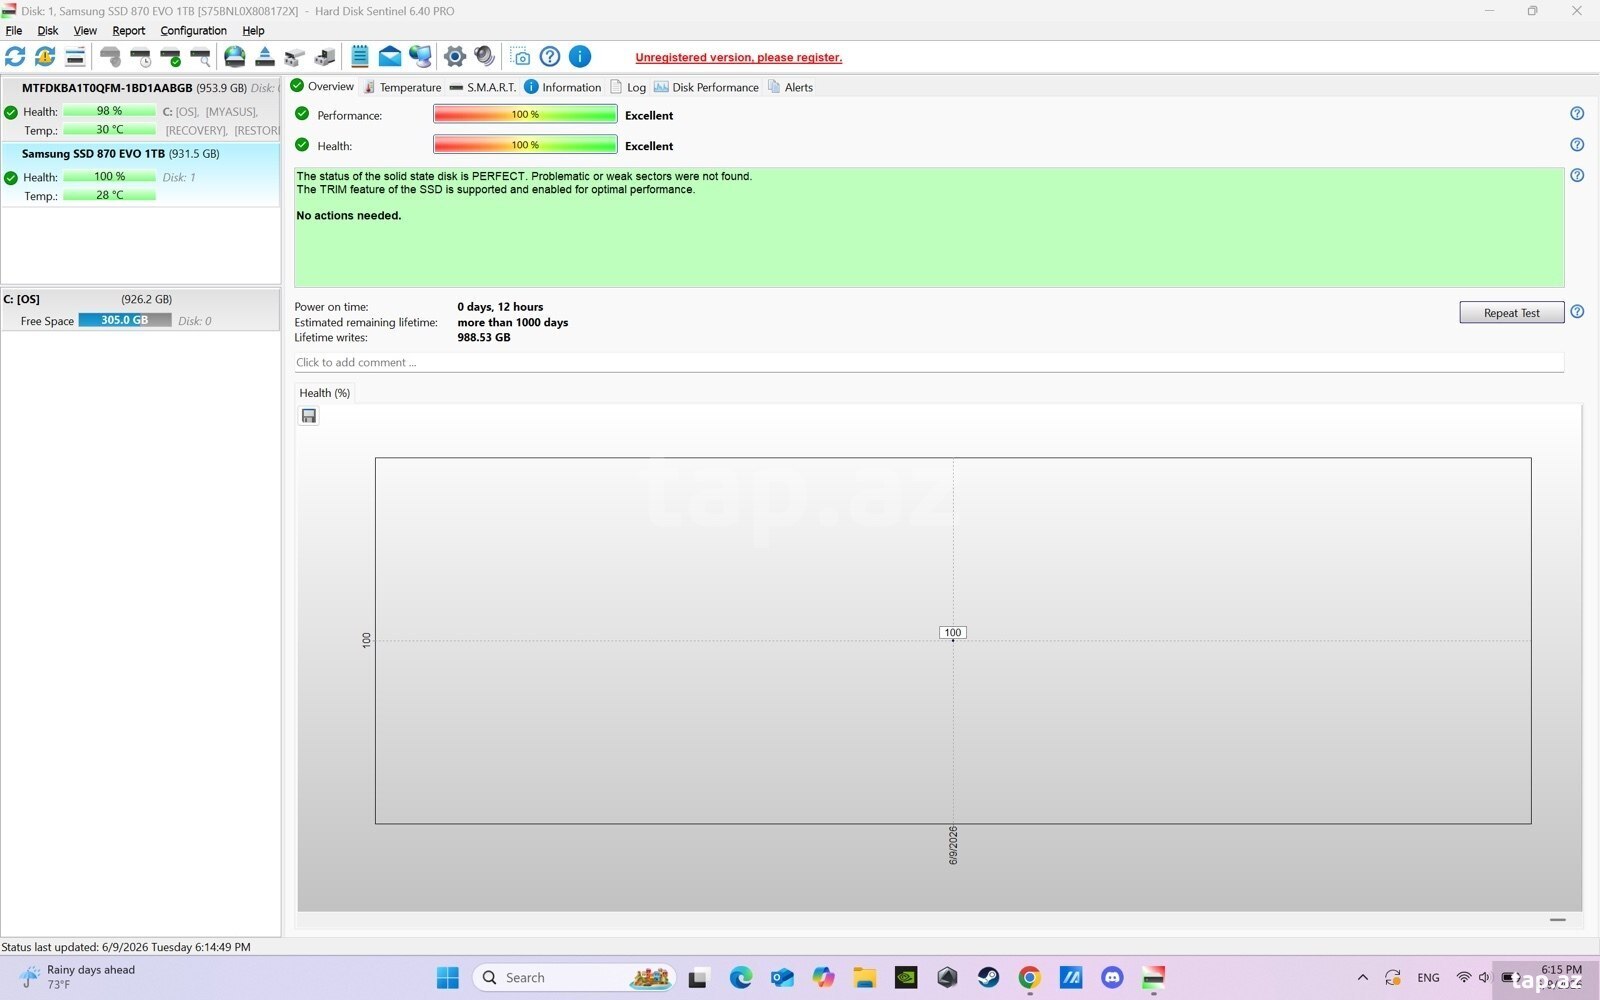
Task: Select the Samsung SSD 870 EVO 1TB disk entry
Action: click(140, 175)
